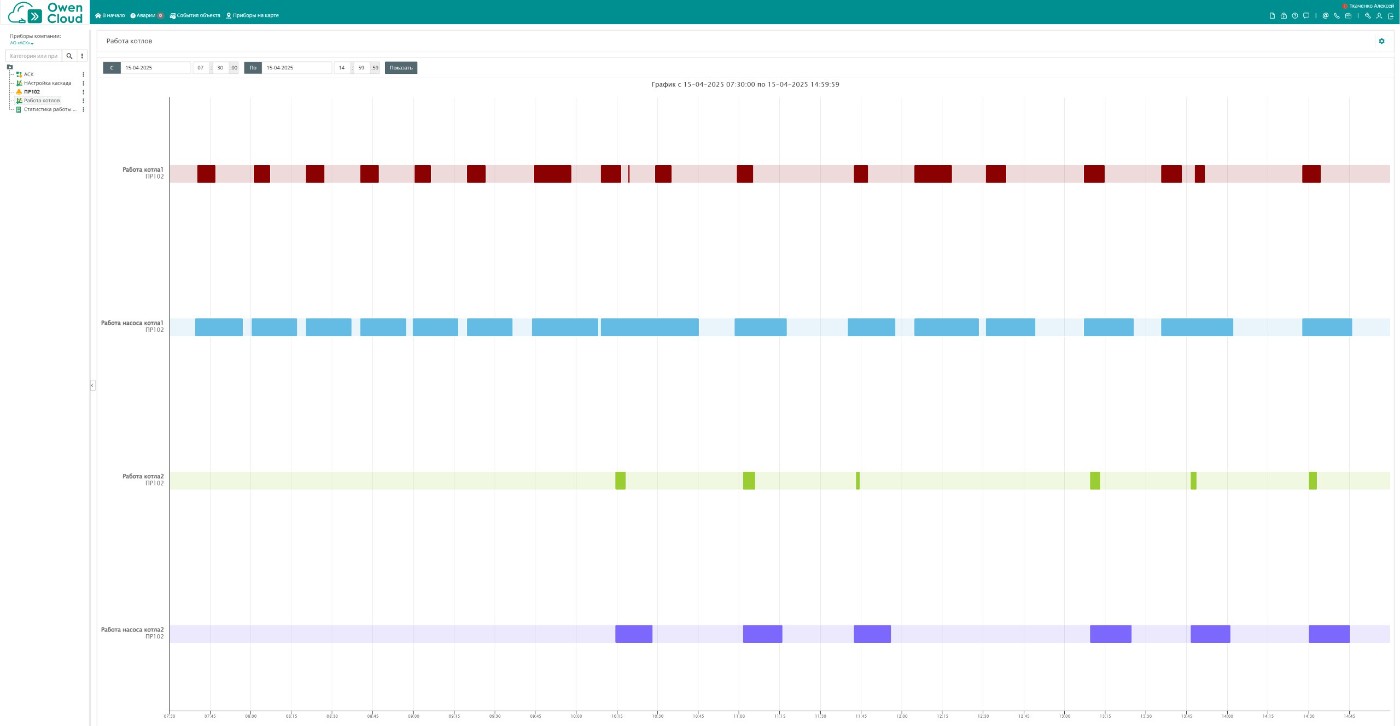Screen dimensions: 1400x726
Task: Click the start date input field
Action: pyautogui.click(x=155, y=68)
